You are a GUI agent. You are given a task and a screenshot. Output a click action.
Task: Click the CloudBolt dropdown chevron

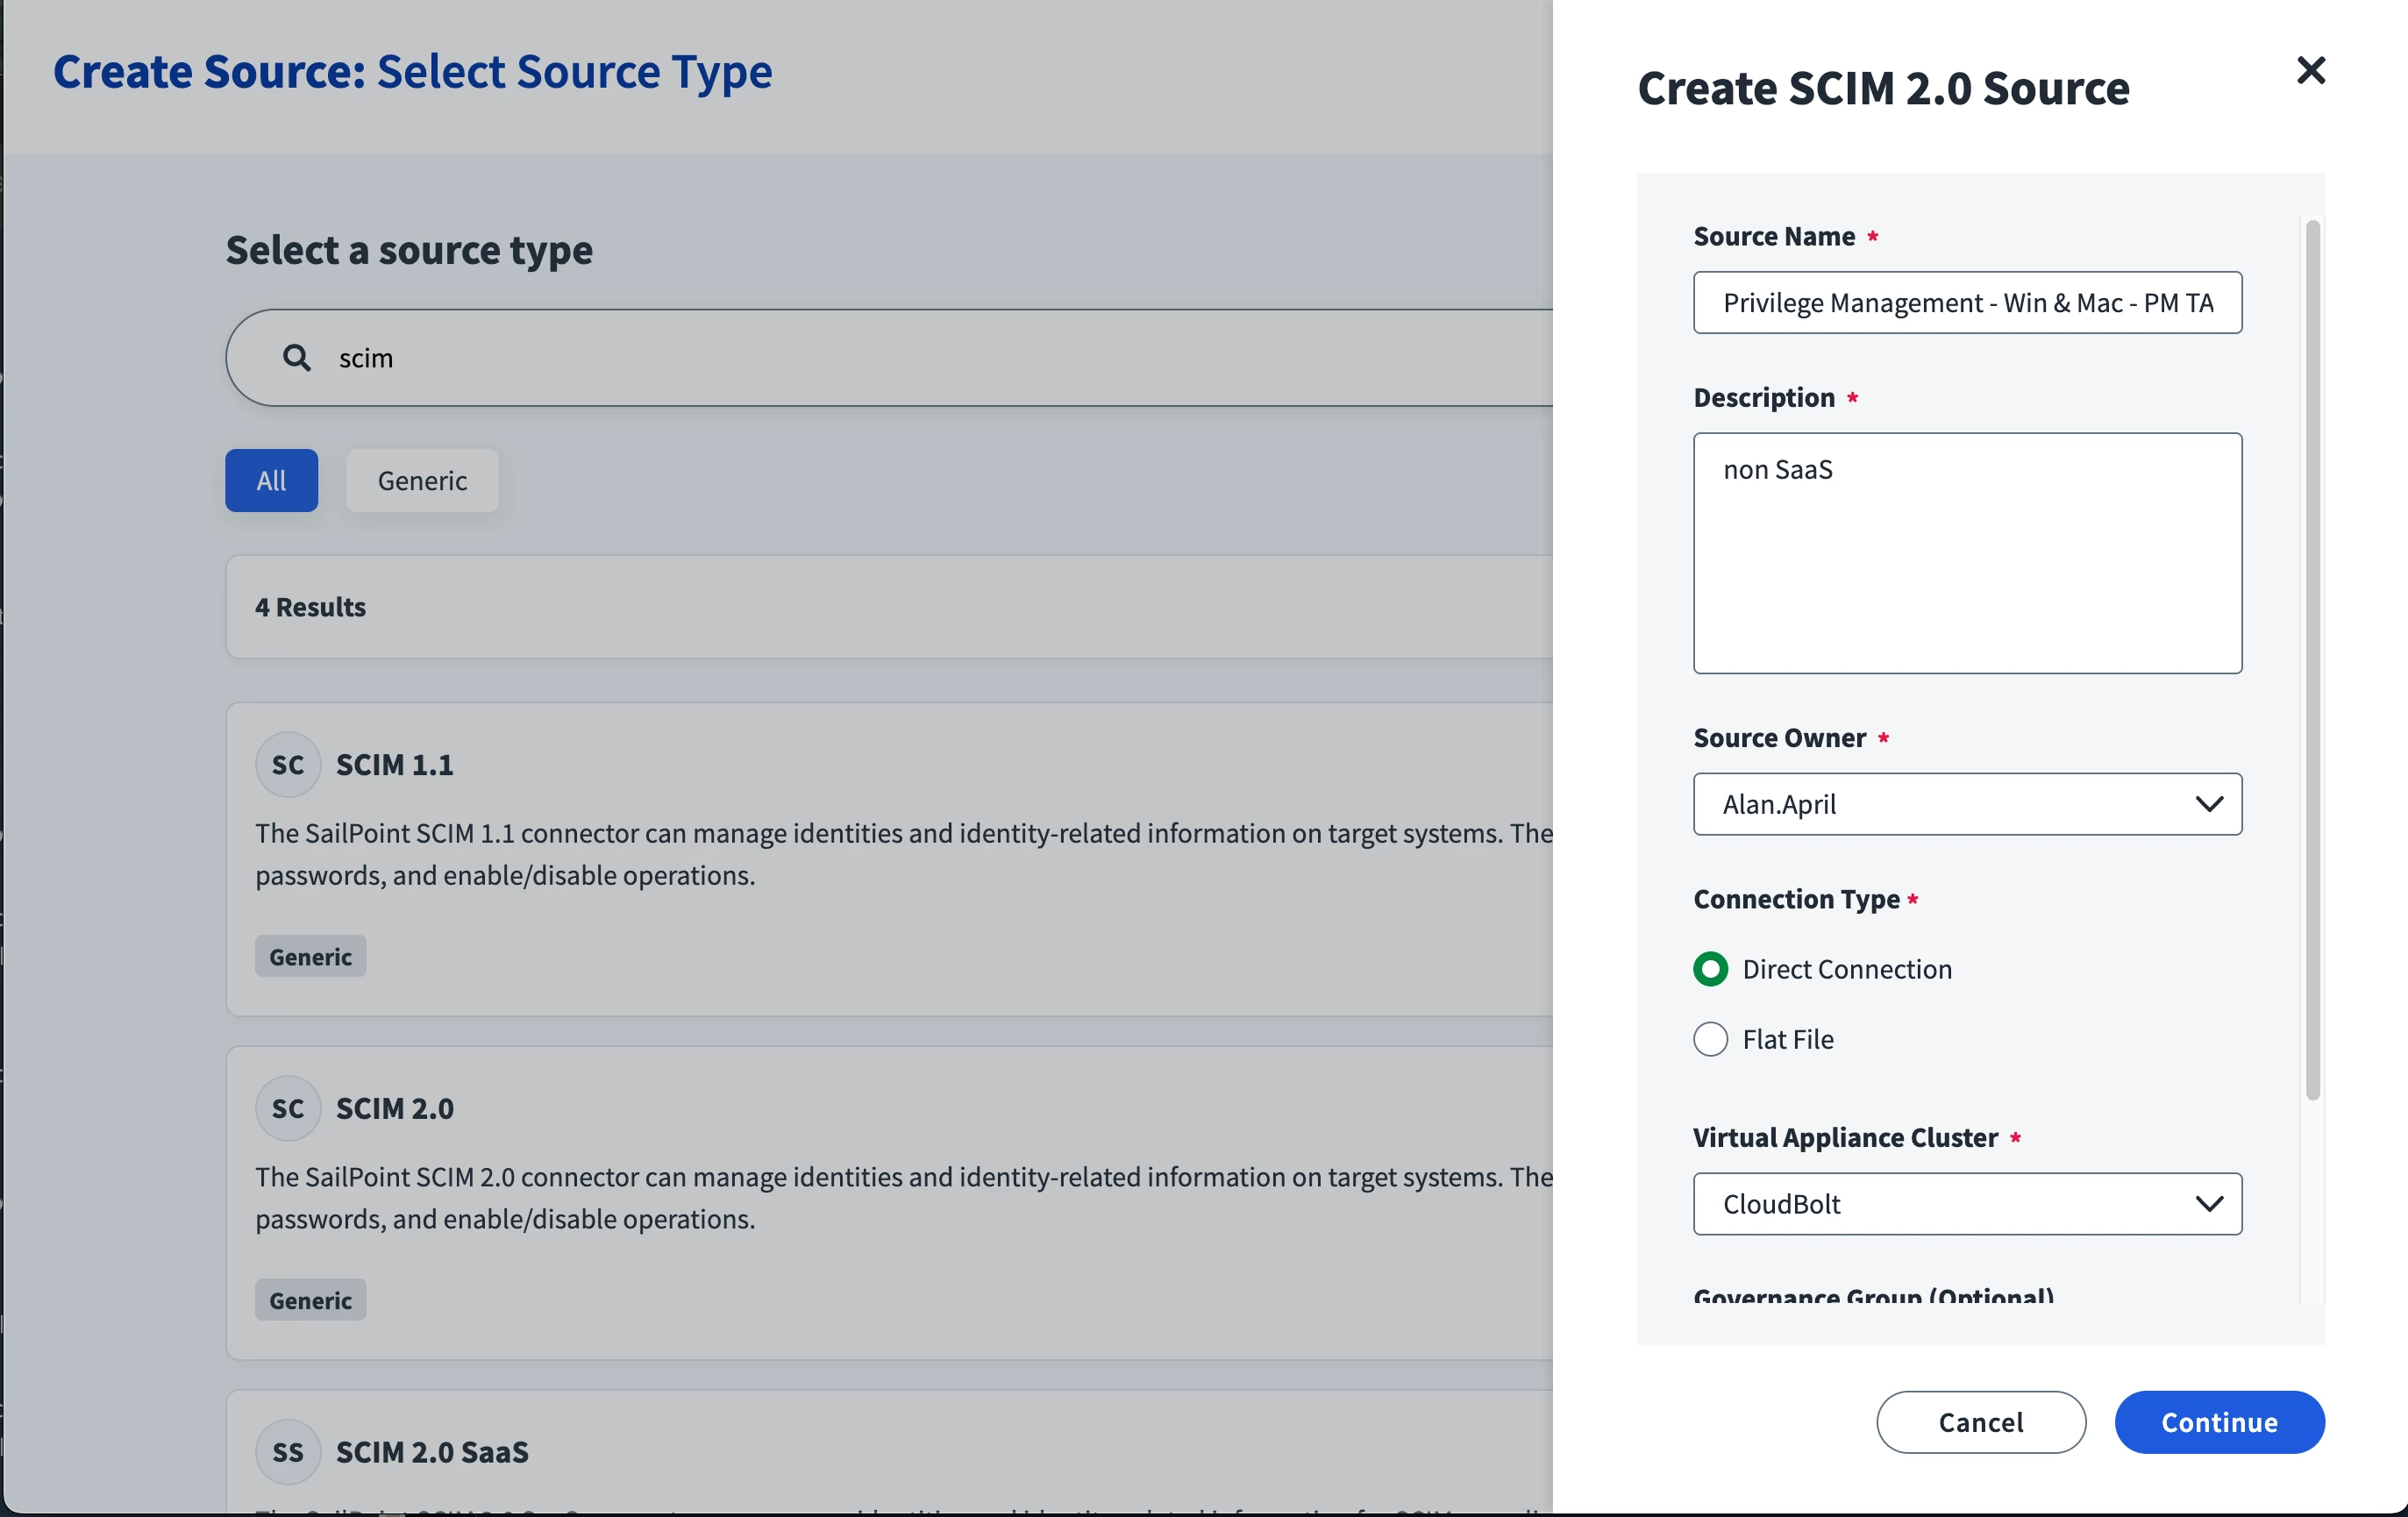click(2209, 1204)
